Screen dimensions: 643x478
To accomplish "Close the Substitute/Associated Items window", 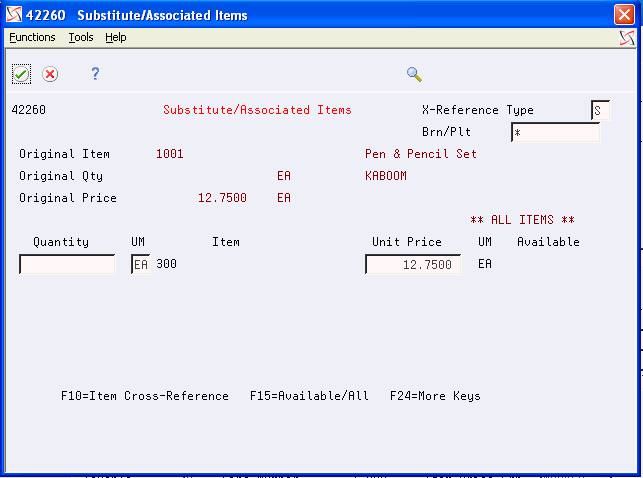I will [x=624, y=15].
